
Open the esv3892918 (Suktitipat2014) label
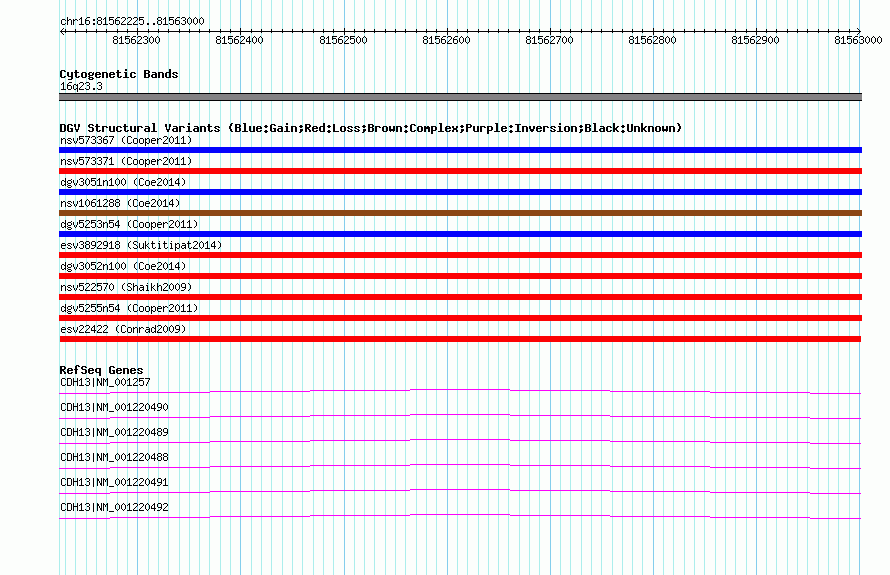141,245
